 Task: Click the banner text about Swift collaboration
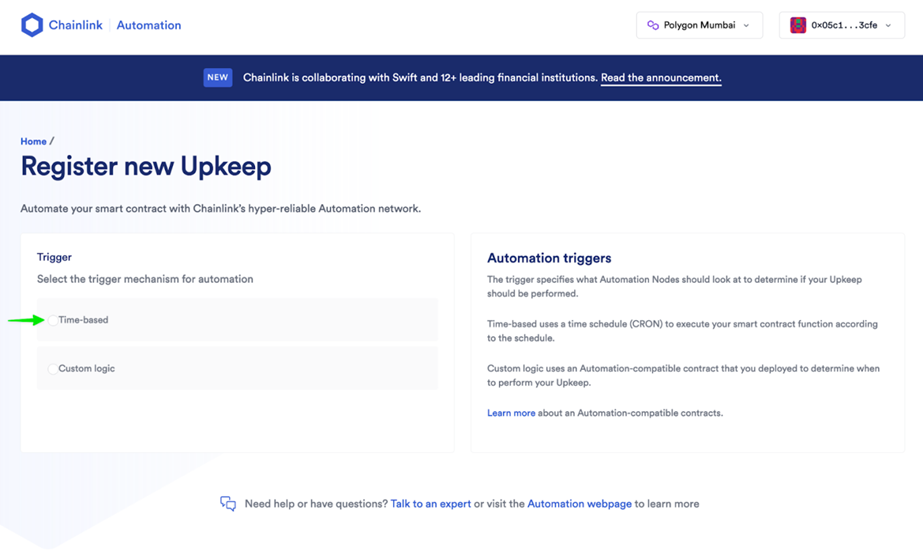pyautogui.click(x=420, y=78)
